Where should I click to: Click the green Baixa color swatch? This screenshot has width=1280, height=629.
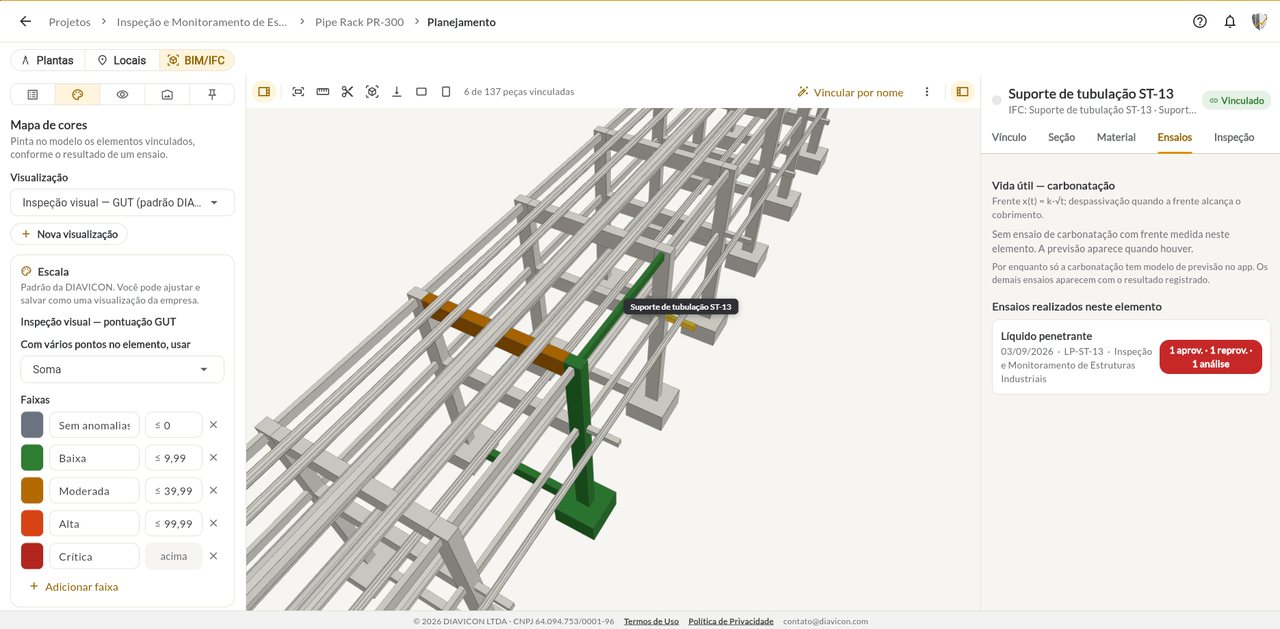pyautogui.click(x=32, y=458)
